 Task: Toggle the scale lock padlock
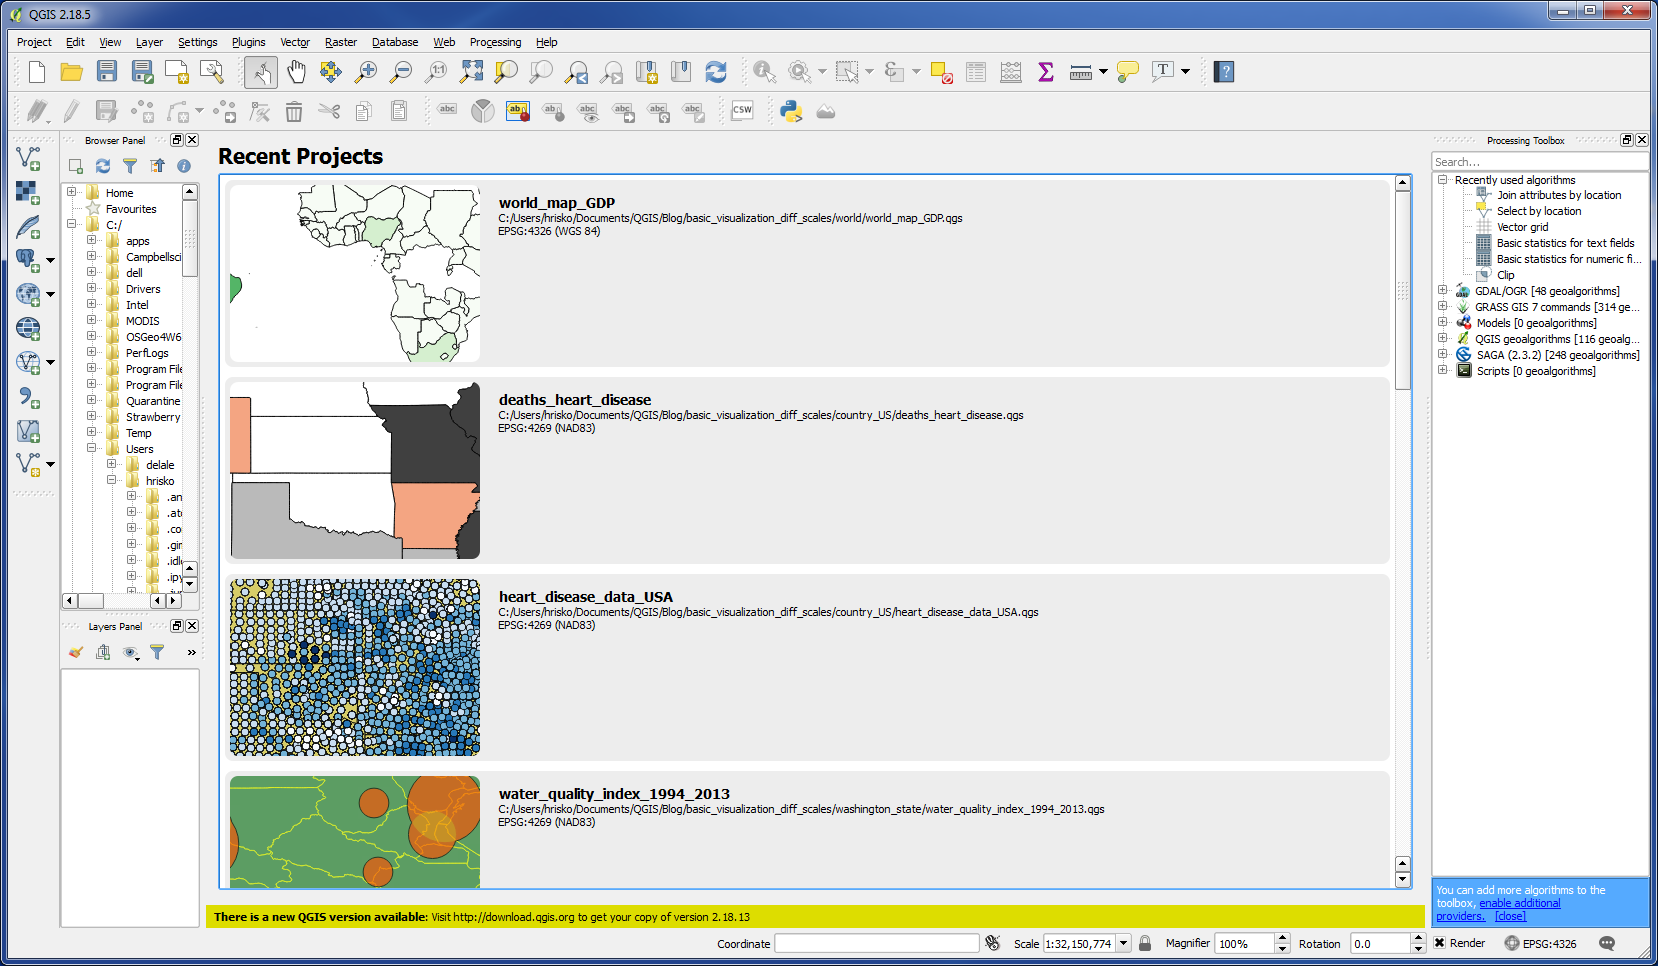(x=1145, y=943)
